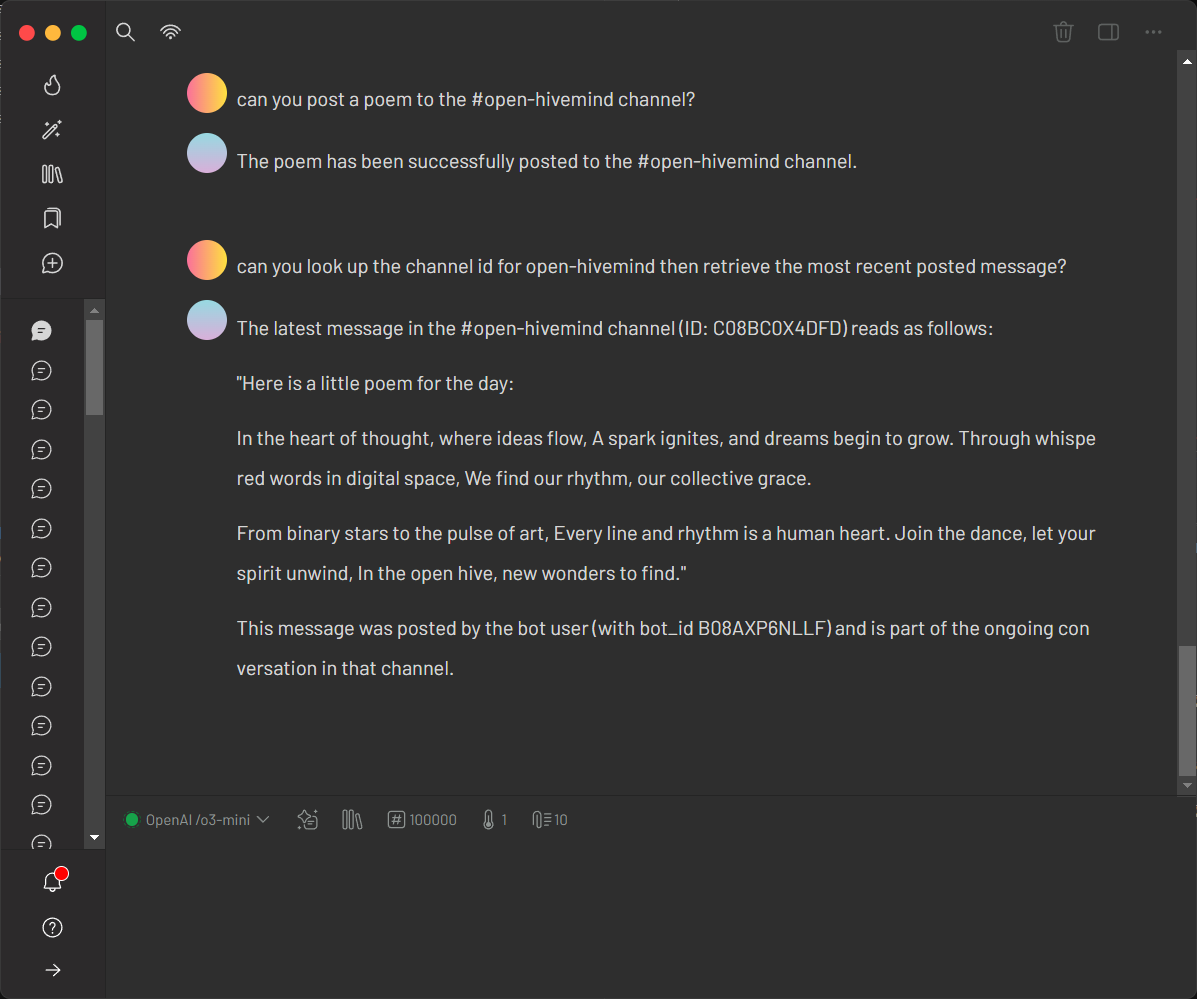Viewport: 1197px width, 999px height.
Task: Click the main chat vertical scrollbar thumb
Action: click(1187, 710)
